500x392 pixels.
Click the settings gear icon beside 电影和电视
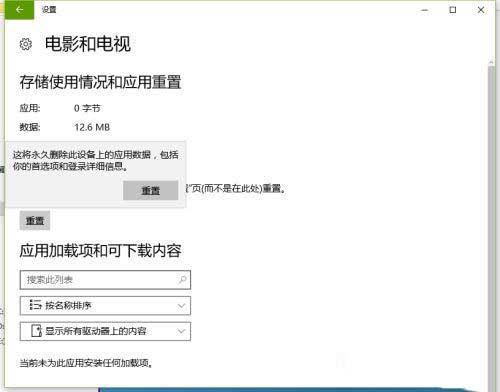pyautogui.click(x=26, y=44)
